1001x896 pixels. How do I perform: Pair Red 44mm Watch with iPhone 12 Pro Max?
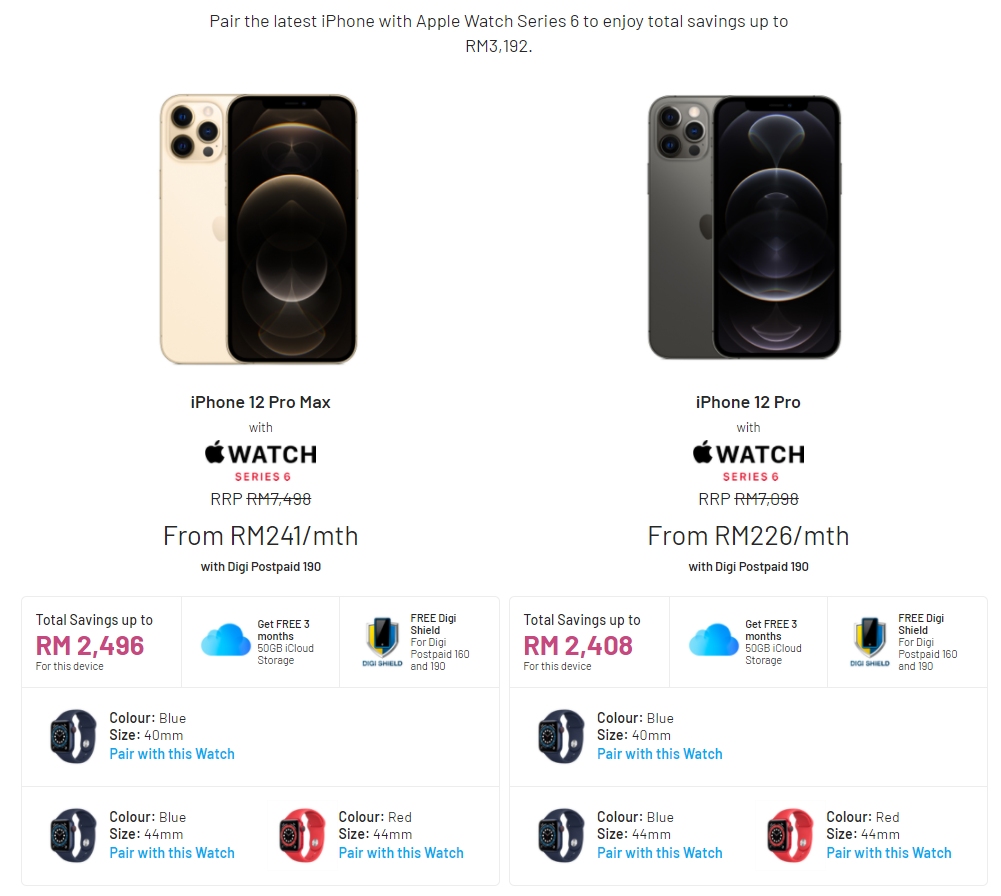[401, 853]
